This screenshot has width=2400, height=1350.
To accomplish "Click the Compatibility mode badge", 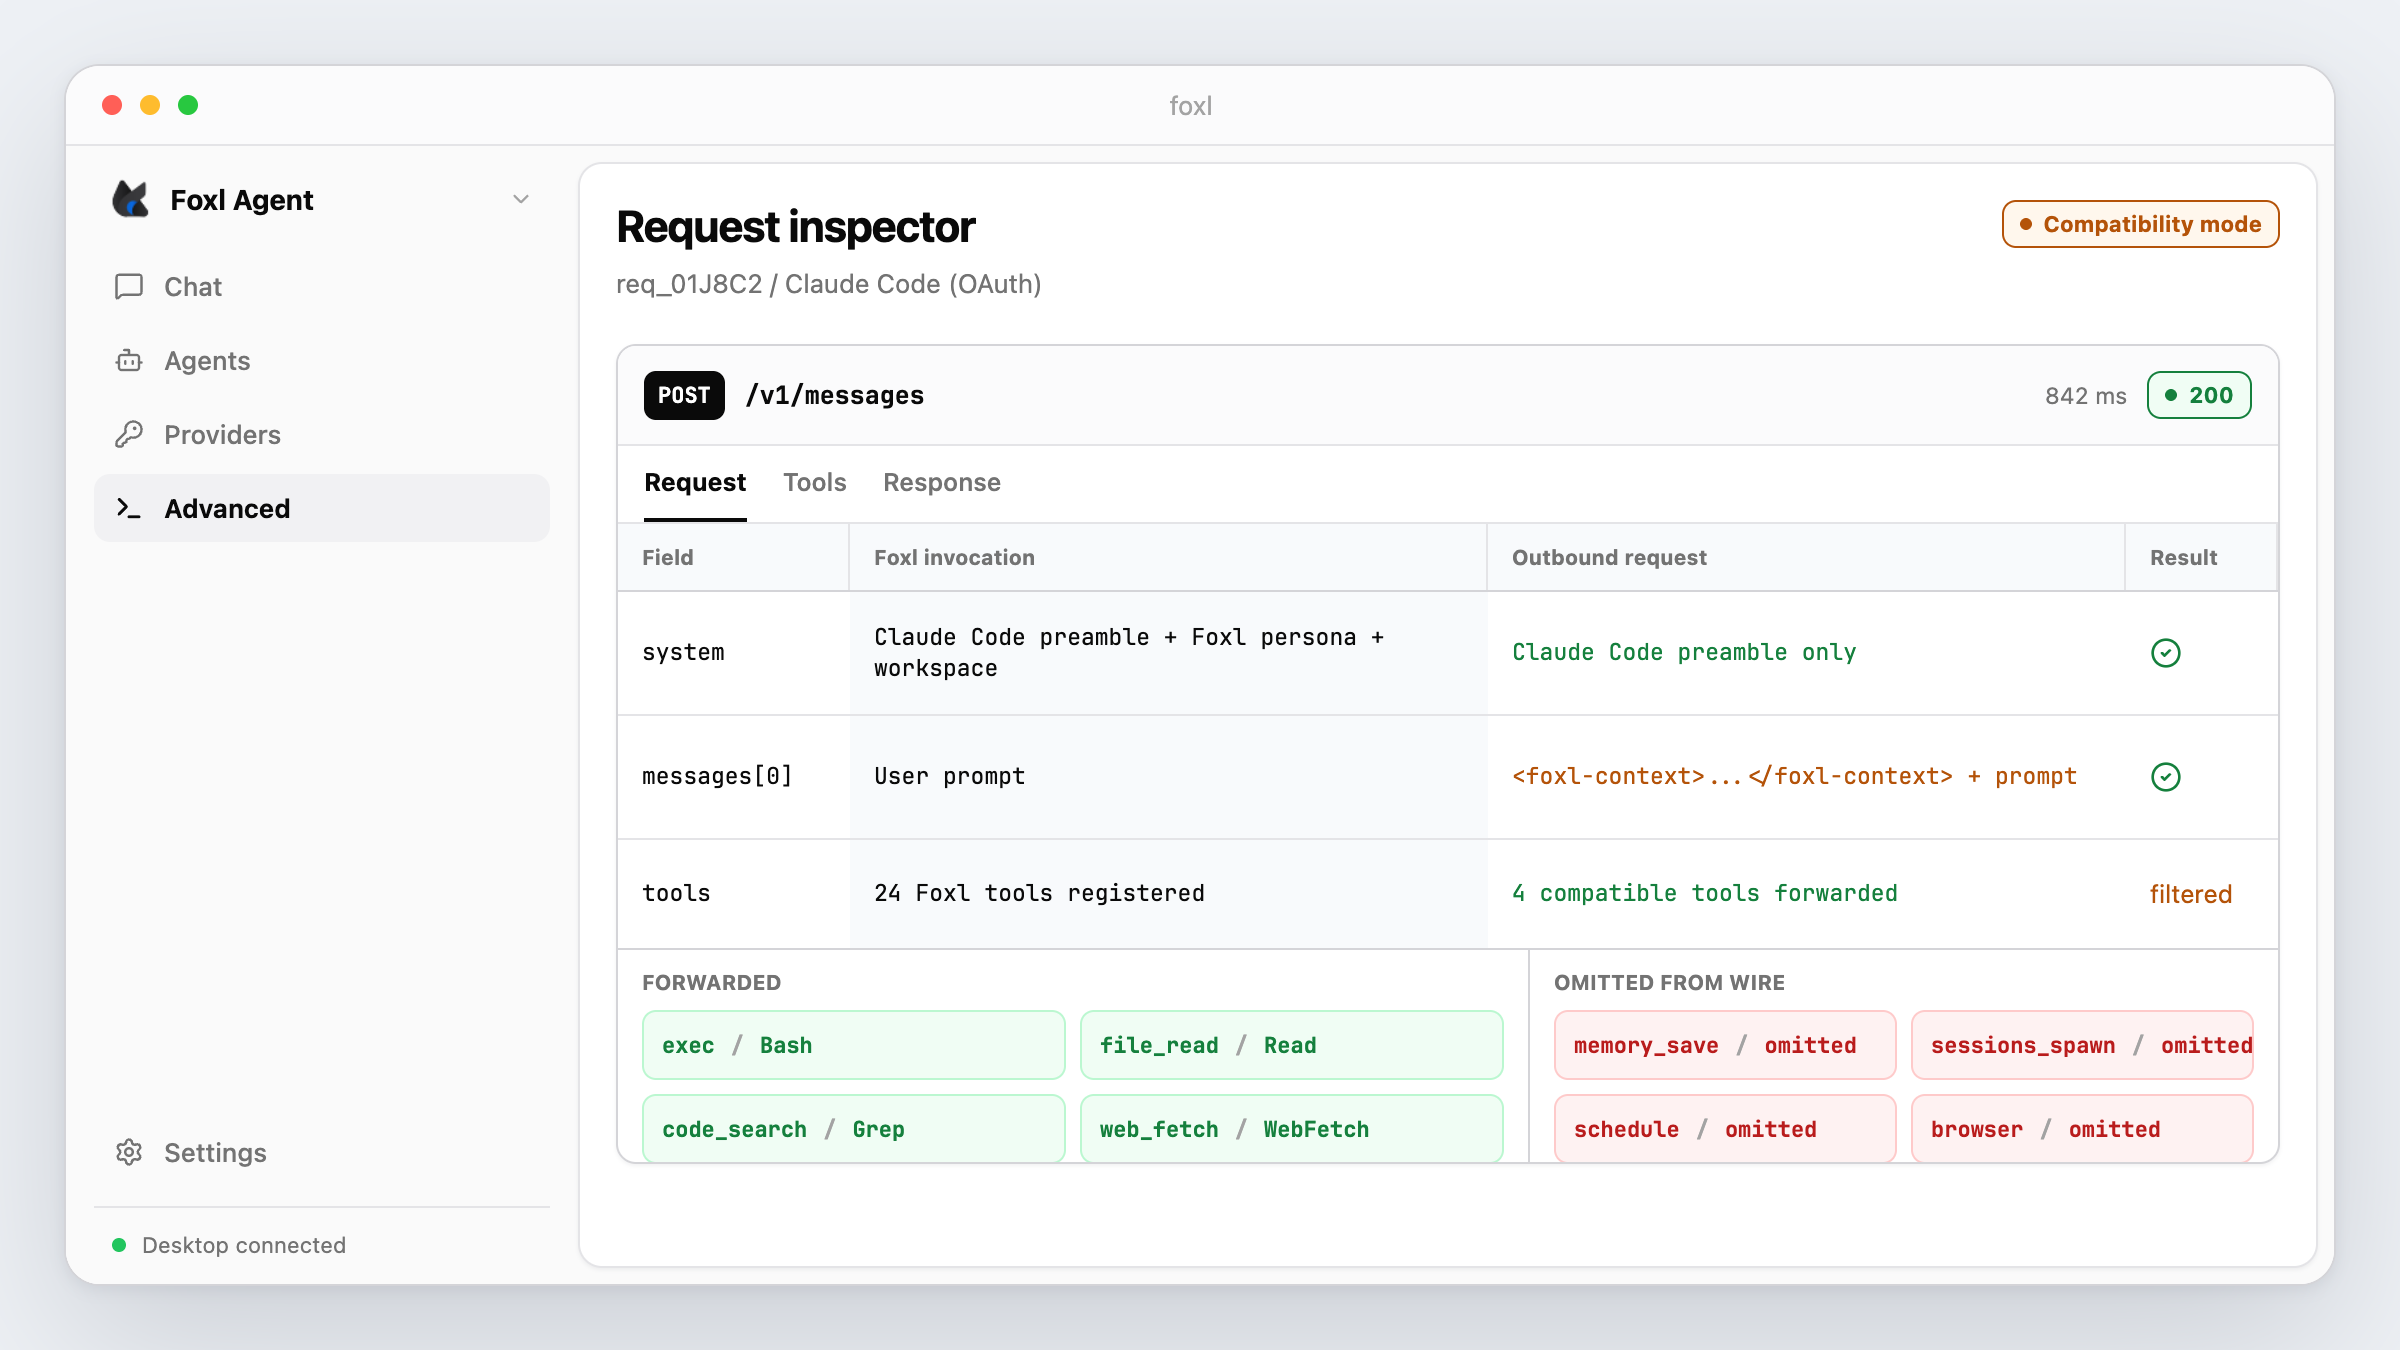I will coord(2141,224).
